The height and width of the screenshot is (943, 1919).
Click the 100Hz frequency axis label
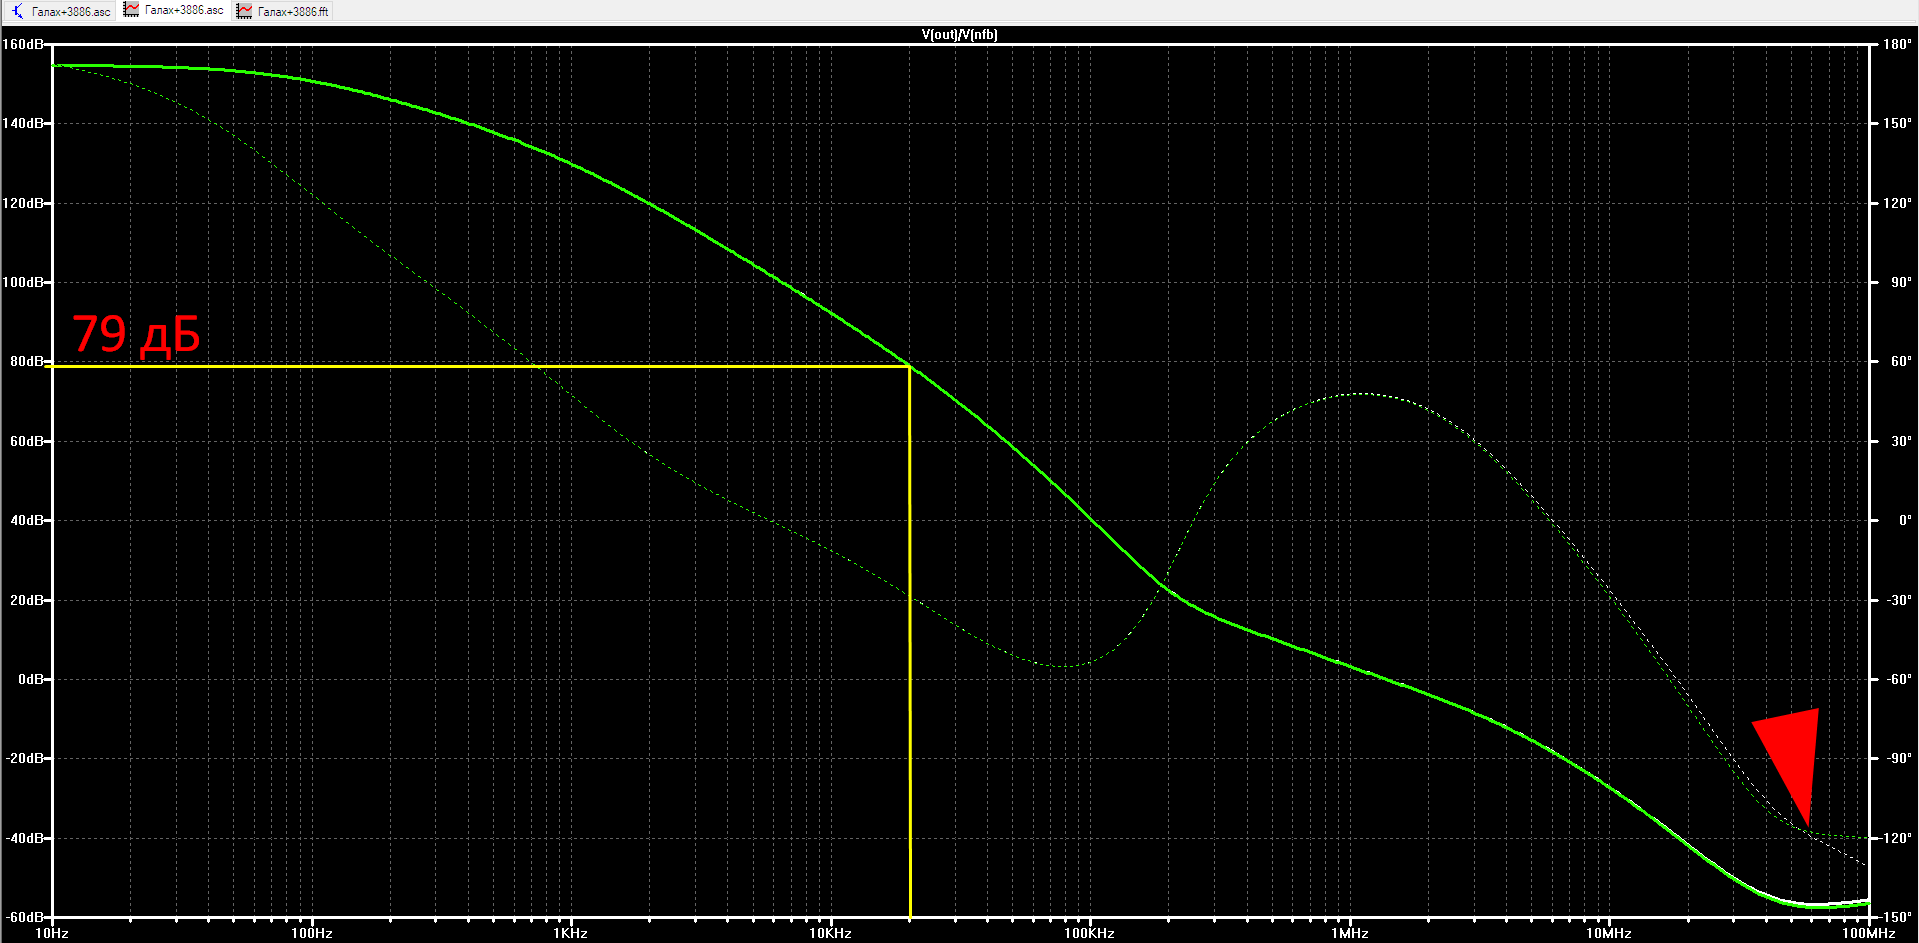click(x=312, y=933)
